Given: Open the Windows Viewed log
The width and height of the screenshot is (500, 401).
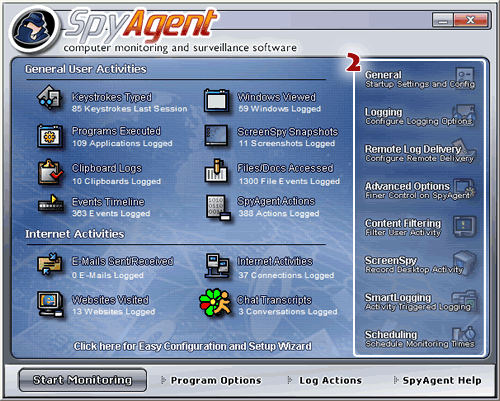Looking at the screenshot, I should click(276, 97).
